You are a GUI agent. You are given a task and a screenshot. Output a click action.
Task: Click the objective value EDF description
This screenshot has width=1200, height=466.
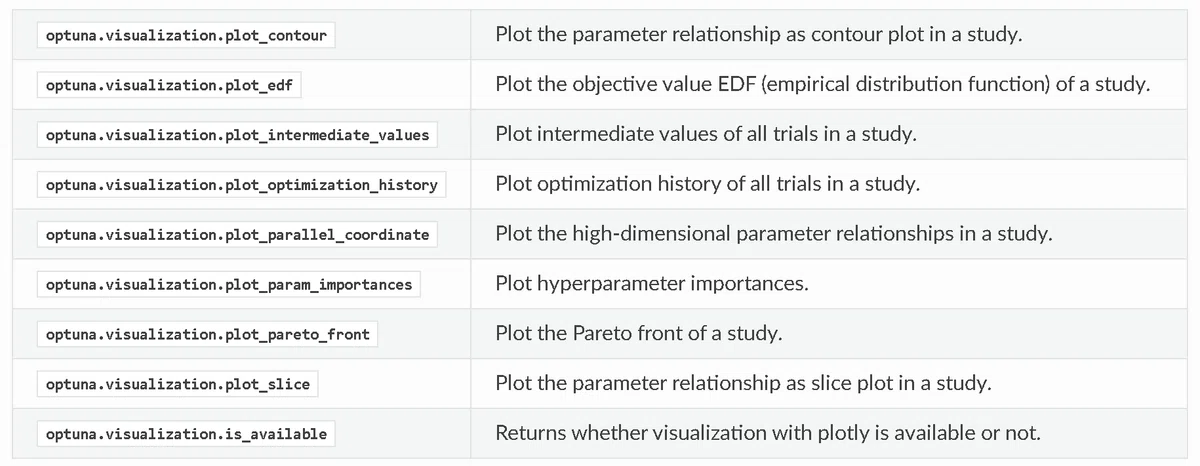(822, 84)
